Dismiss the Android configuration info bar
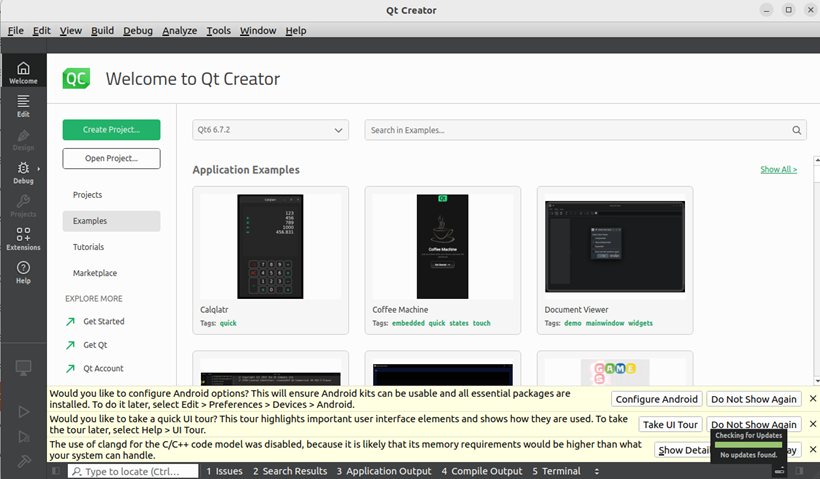Viewport: 820px width, 479px height. click(813, 398)
